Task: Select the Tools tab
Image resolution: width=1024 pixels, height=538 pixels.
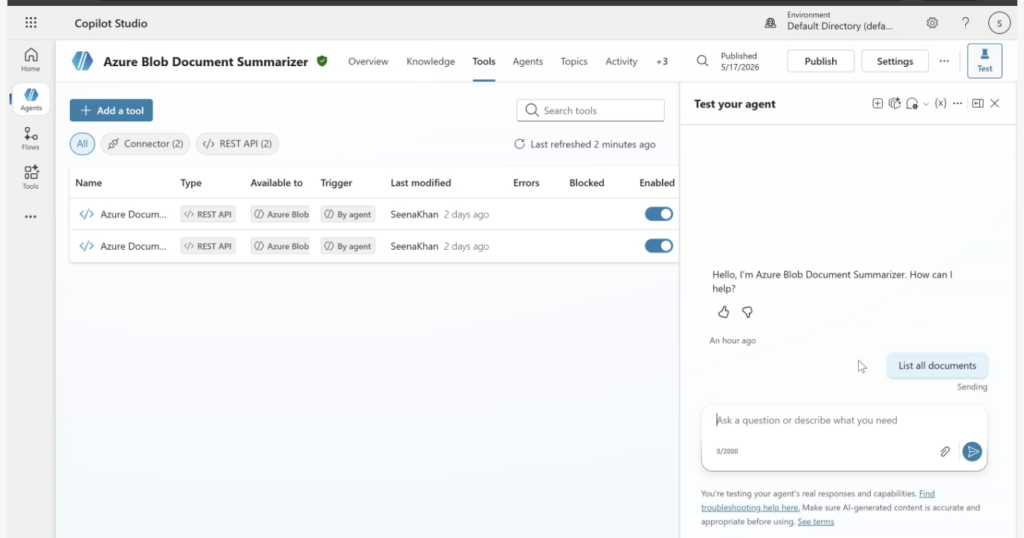Action: (x=484, y=61)
